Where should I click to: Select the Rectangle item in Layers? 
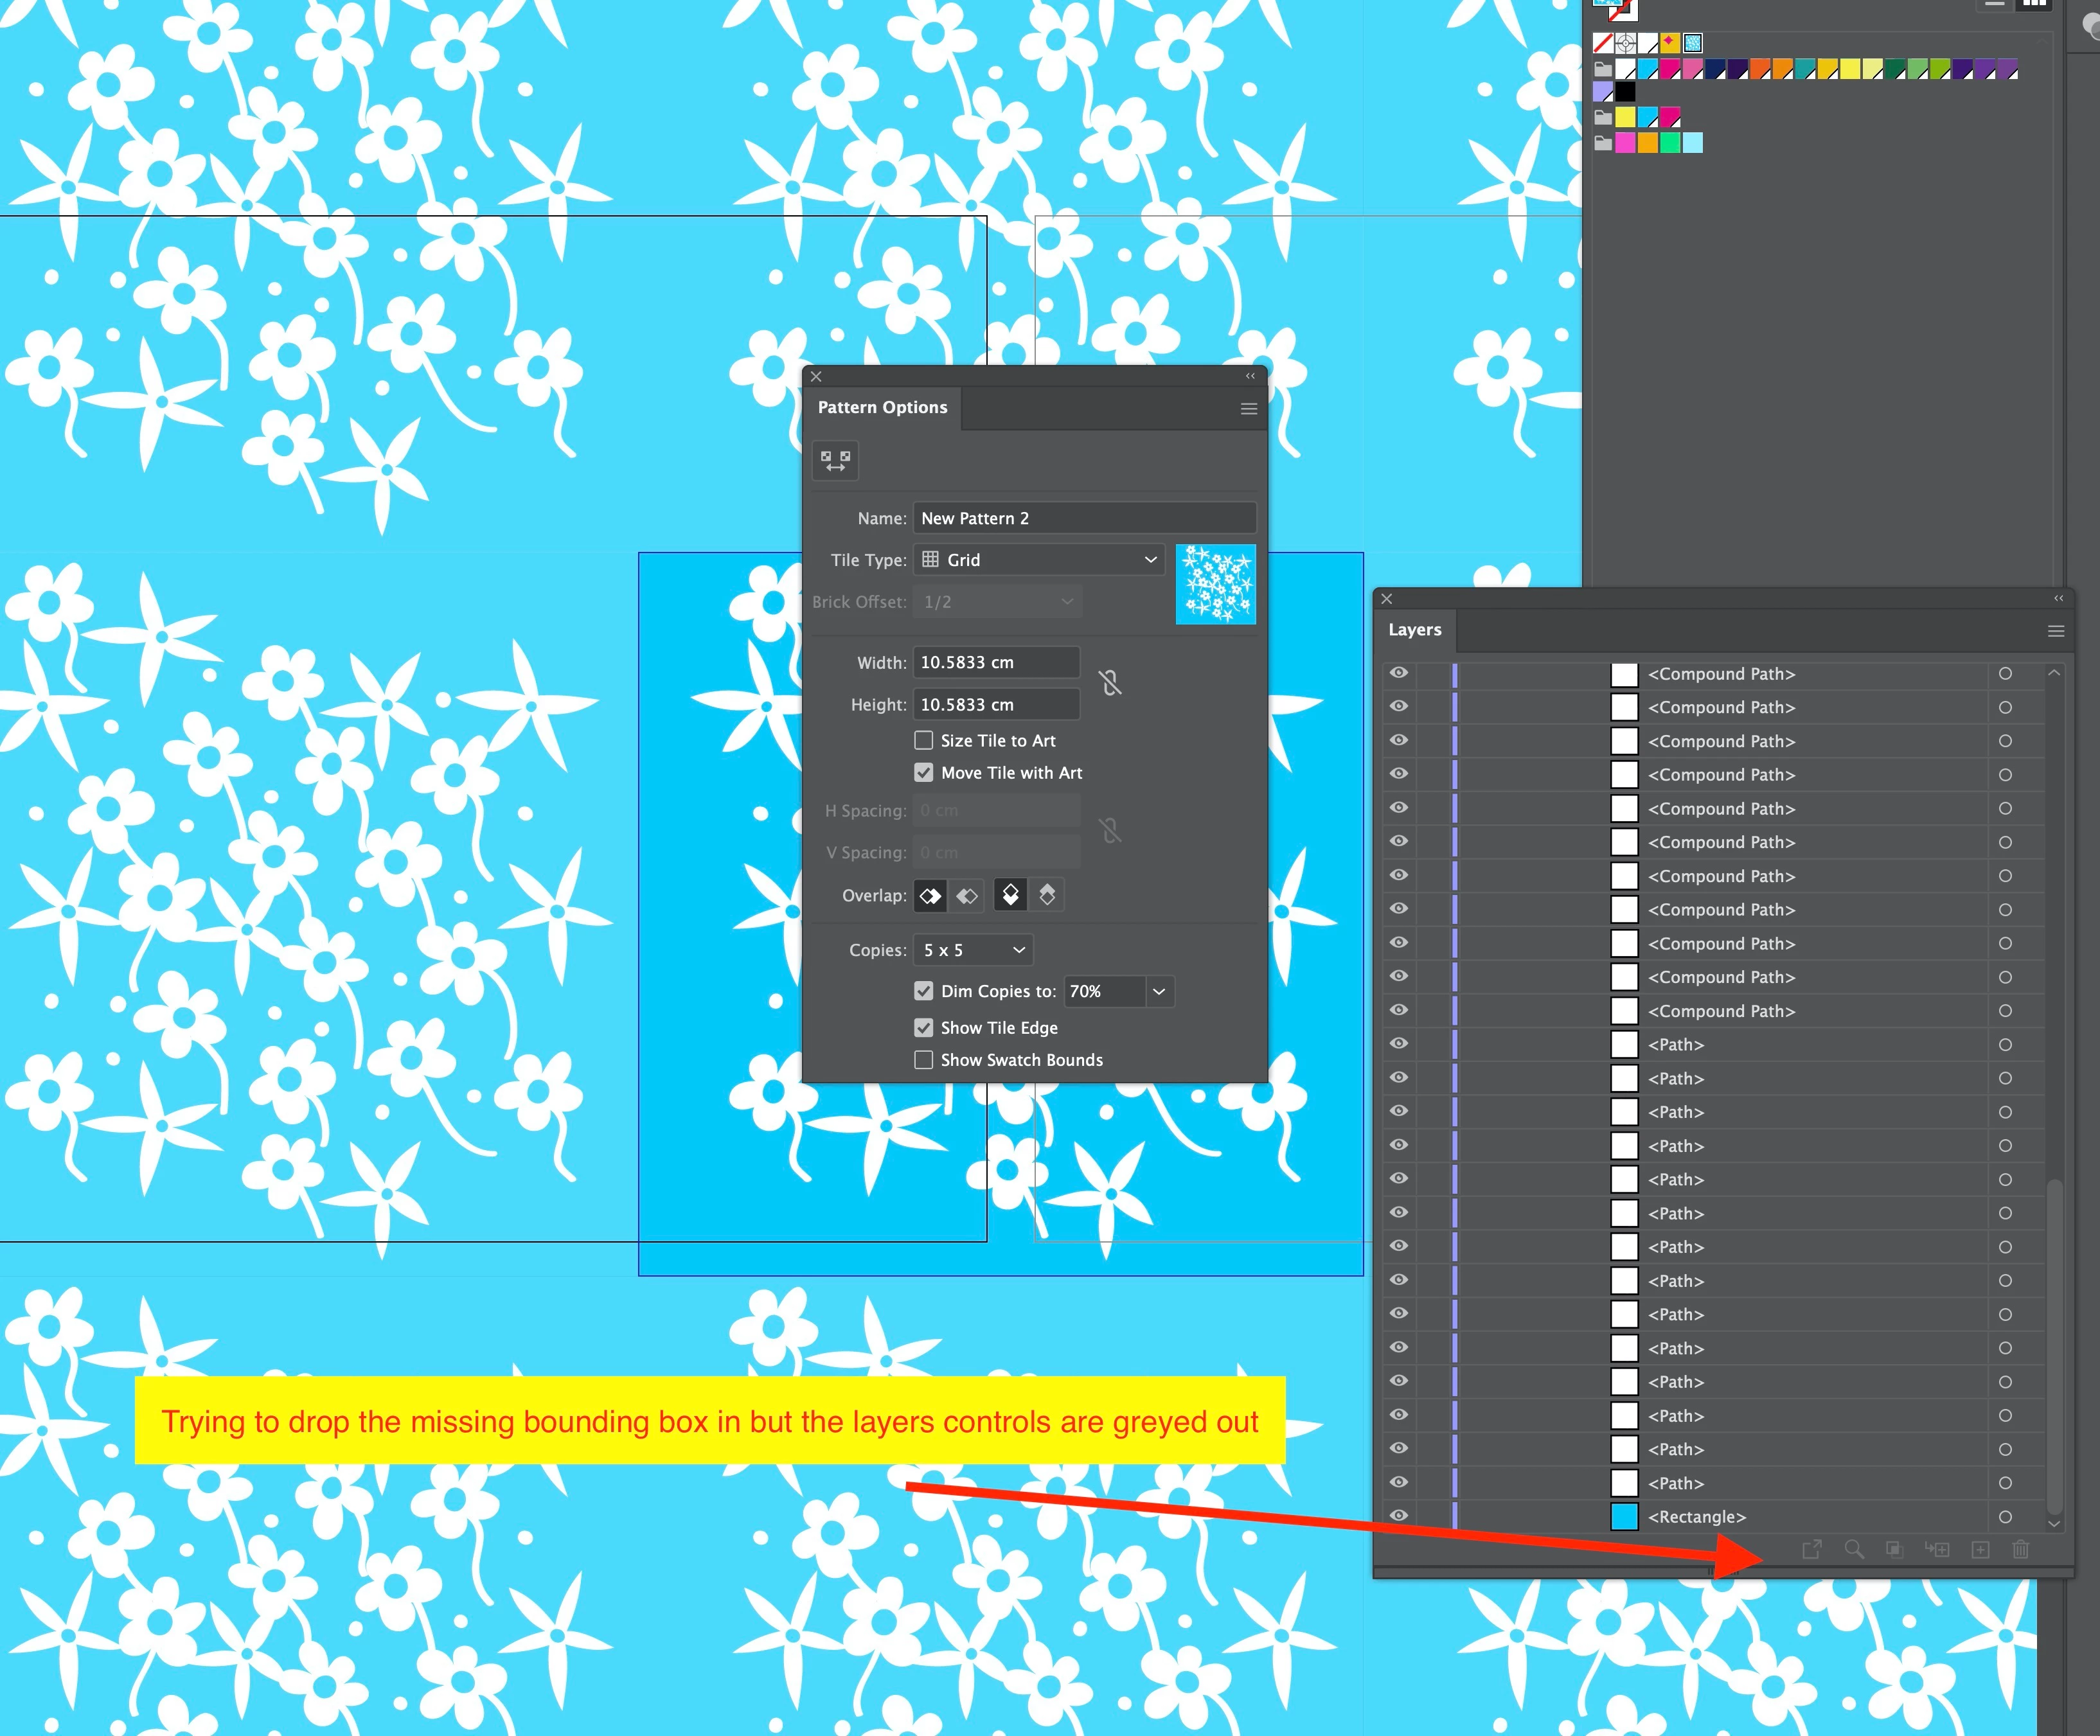coord(1697,1517)
